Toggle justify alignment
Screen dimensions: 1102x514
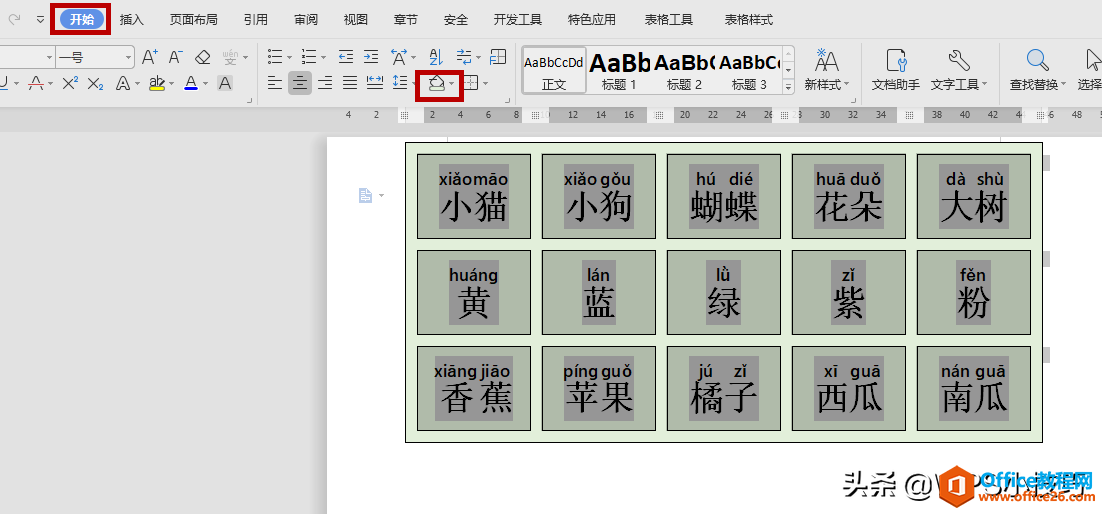350,84
